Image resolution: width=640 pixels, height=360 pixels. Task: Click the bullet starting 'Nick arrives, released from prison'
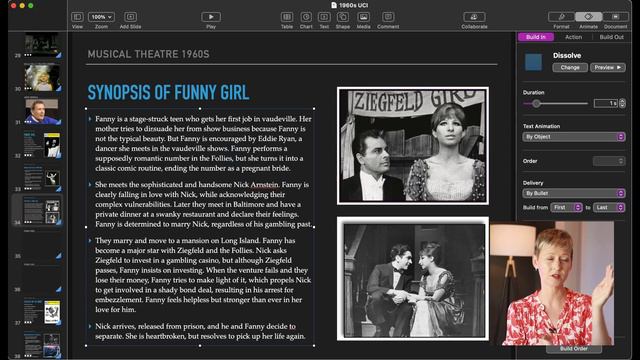coord(200,331)
